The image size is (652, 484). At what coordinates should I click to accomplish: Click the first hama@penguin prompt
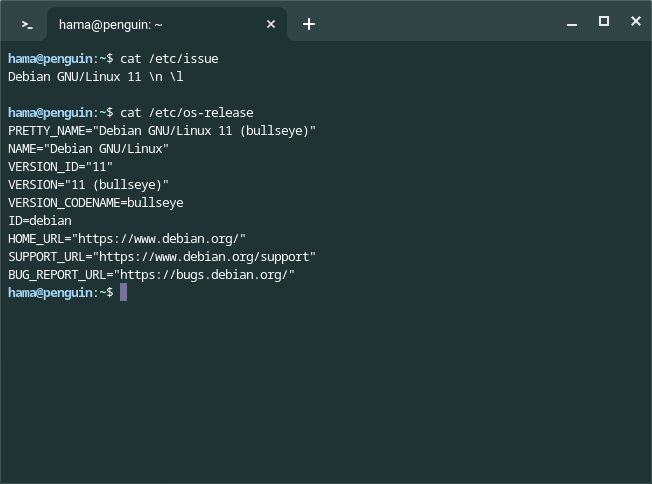point(61,59)
